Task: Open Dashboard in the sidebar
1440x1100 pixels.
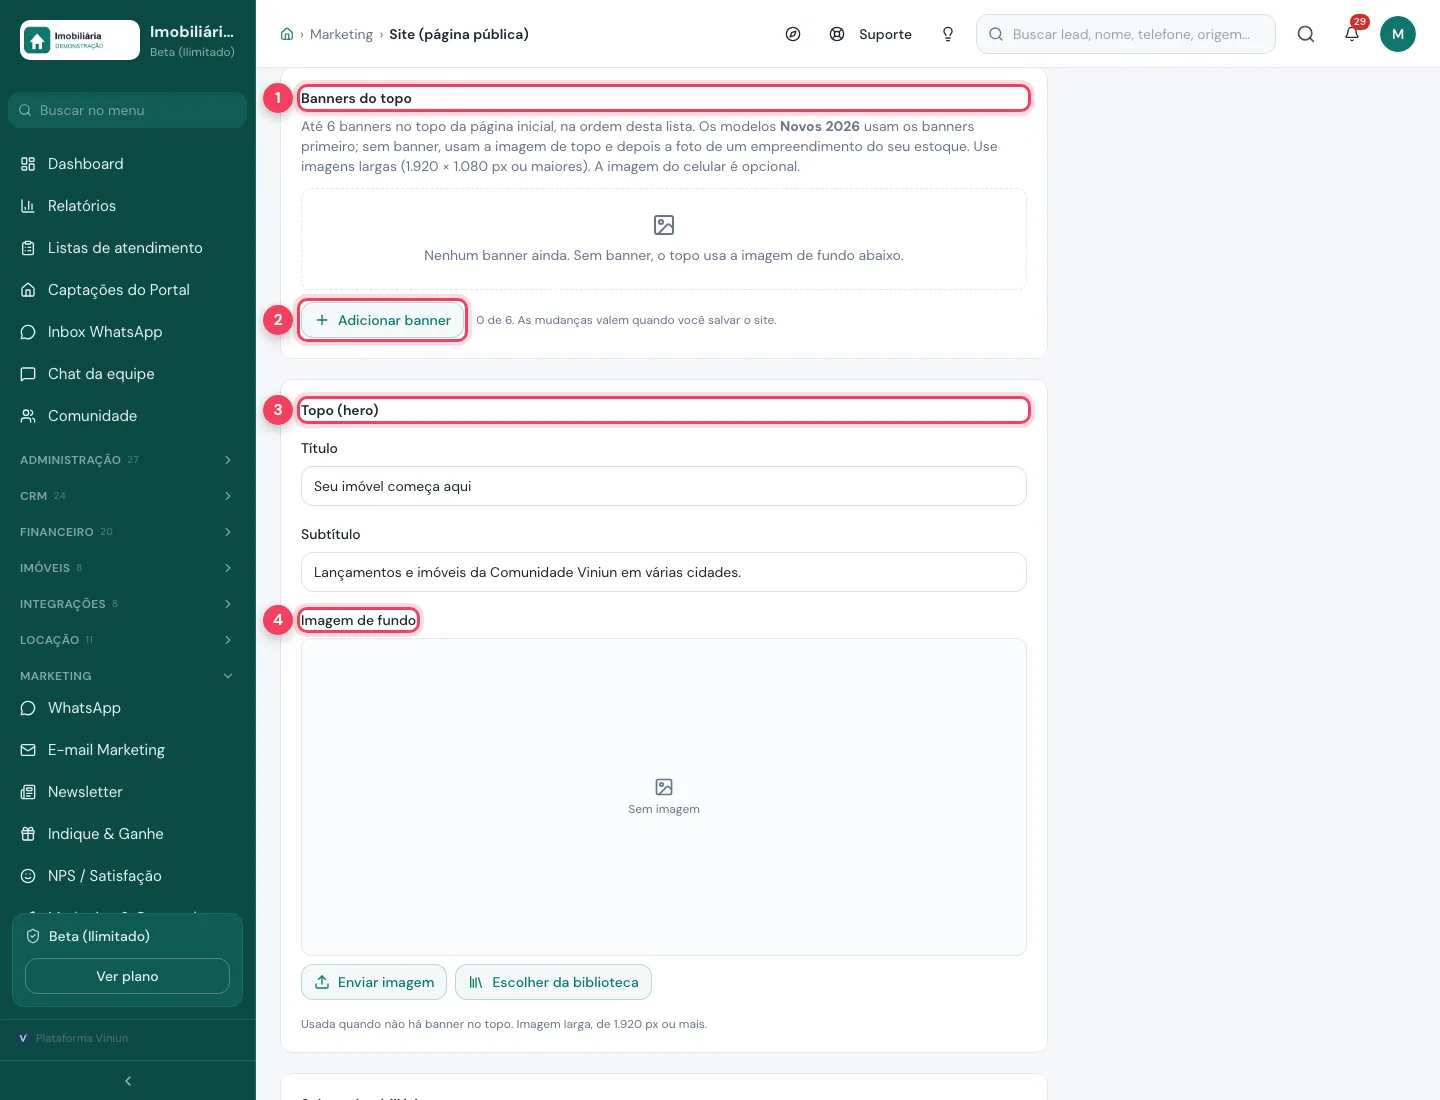Action: 127,164
